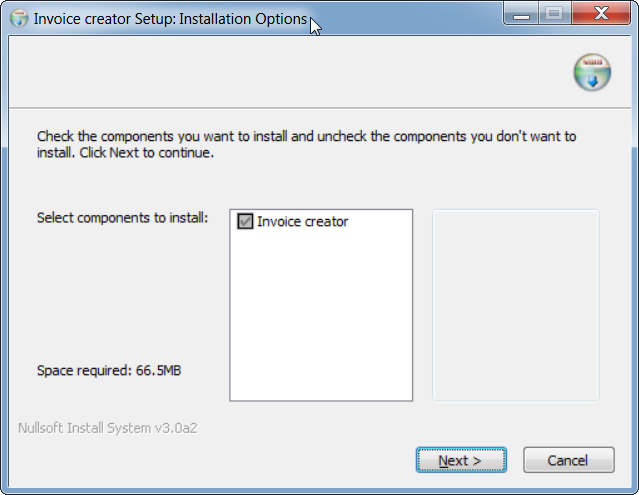Image resolution: width=639 pixels, height=495 pixels.
Task: Click the blank white header banner area
Action: (280, 73)
